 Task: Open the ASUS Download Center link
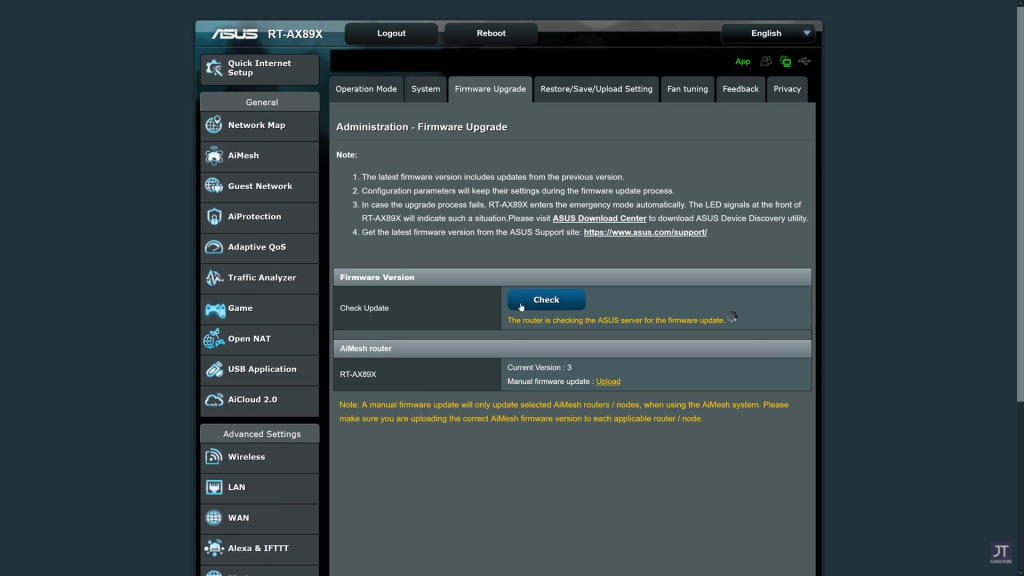tap(600, 218)
